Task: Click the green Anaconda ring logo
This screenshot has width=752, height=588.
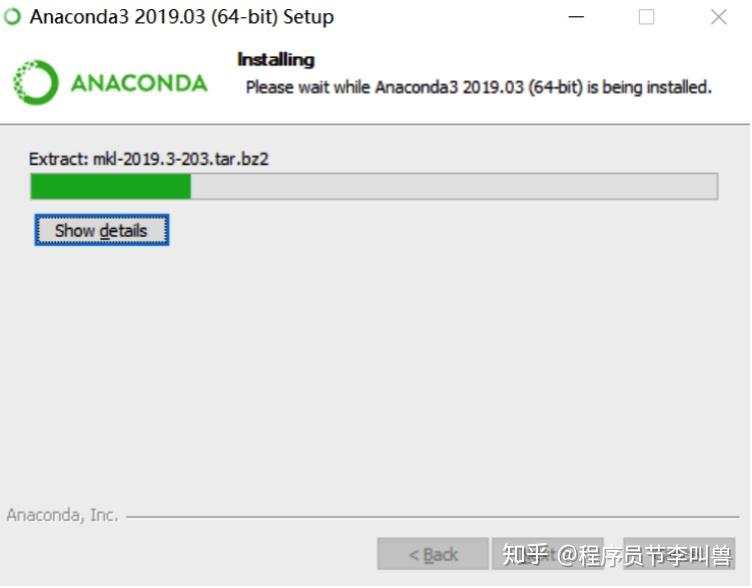Action: pos(35,82)
